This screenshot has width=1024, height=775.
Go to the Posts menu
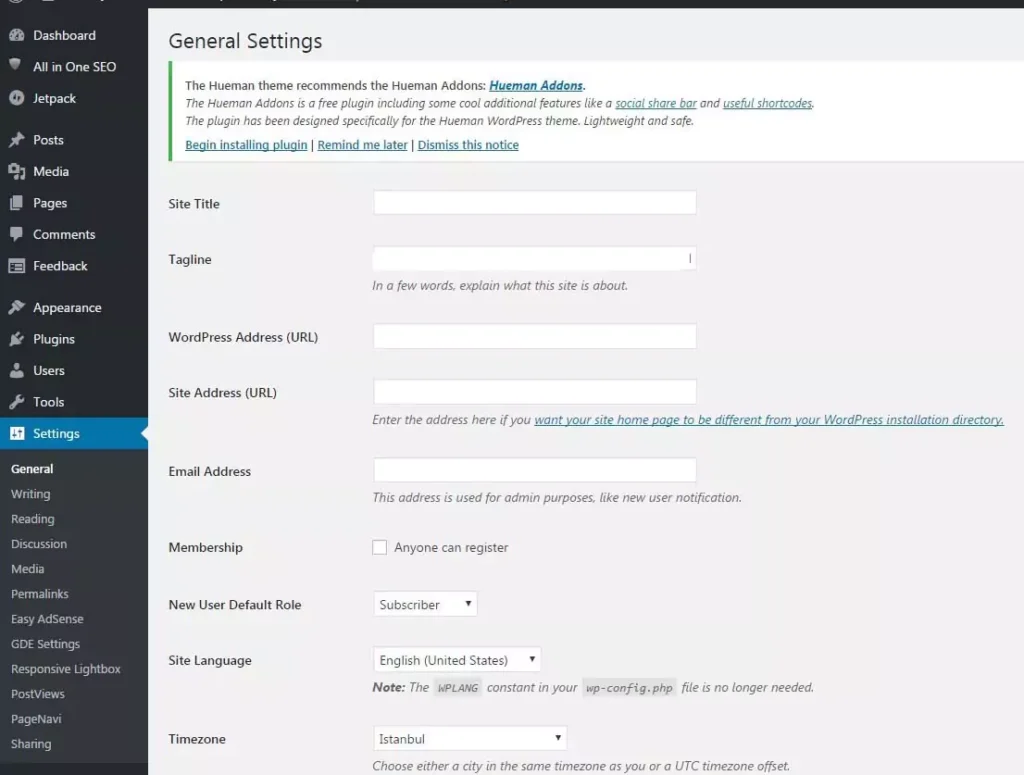click(48, 140)
